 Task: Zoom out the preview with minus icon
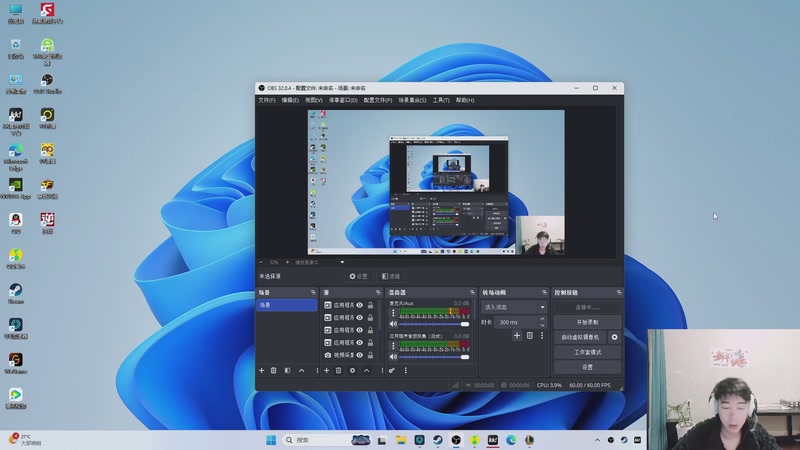pos(261,262)
